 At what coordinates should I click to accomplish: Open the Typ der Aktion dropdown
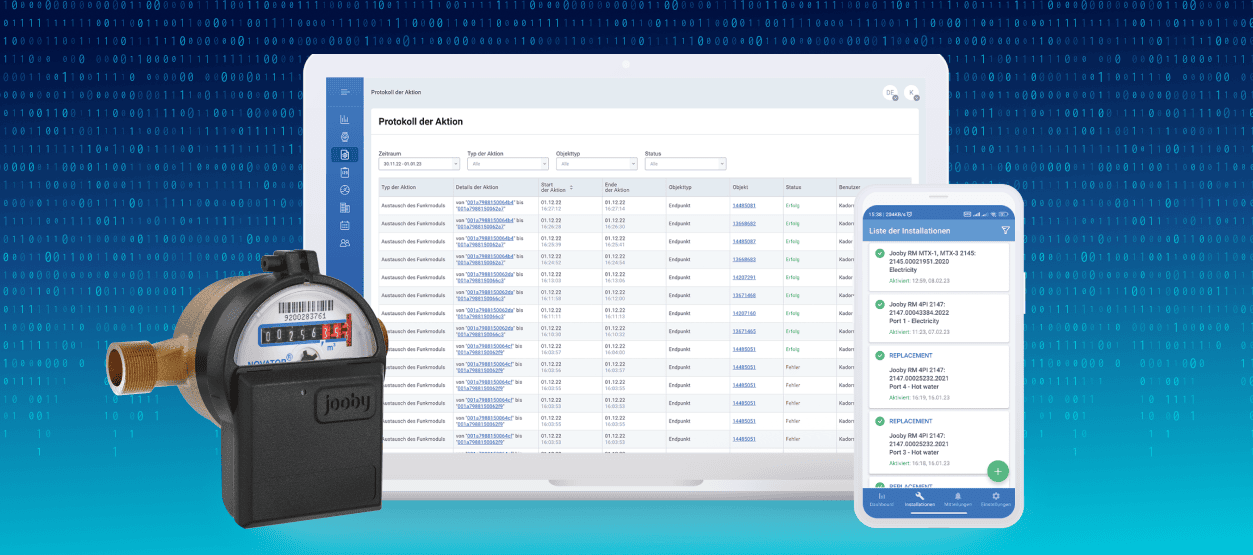point(507,164)
